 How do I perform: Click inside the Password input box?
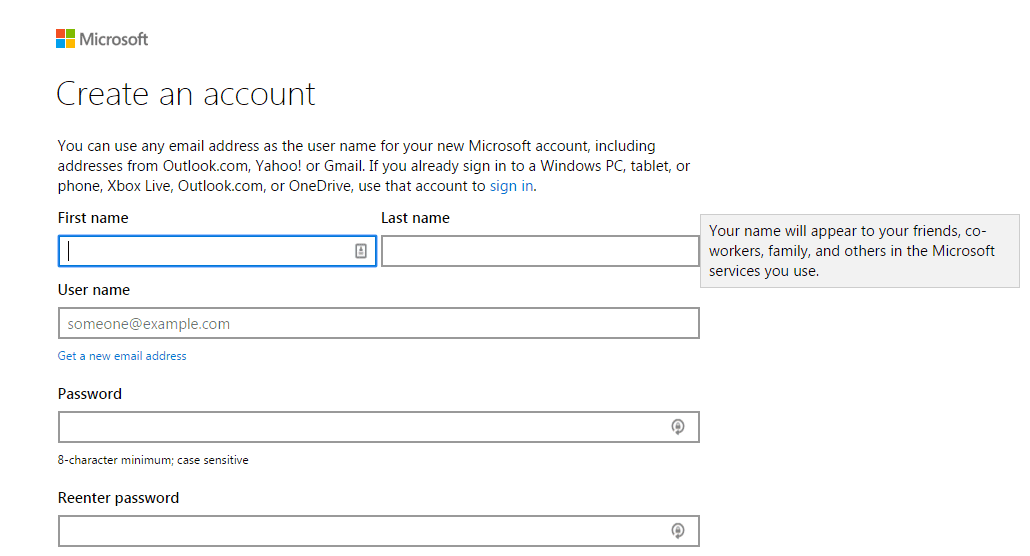point(378,427)
